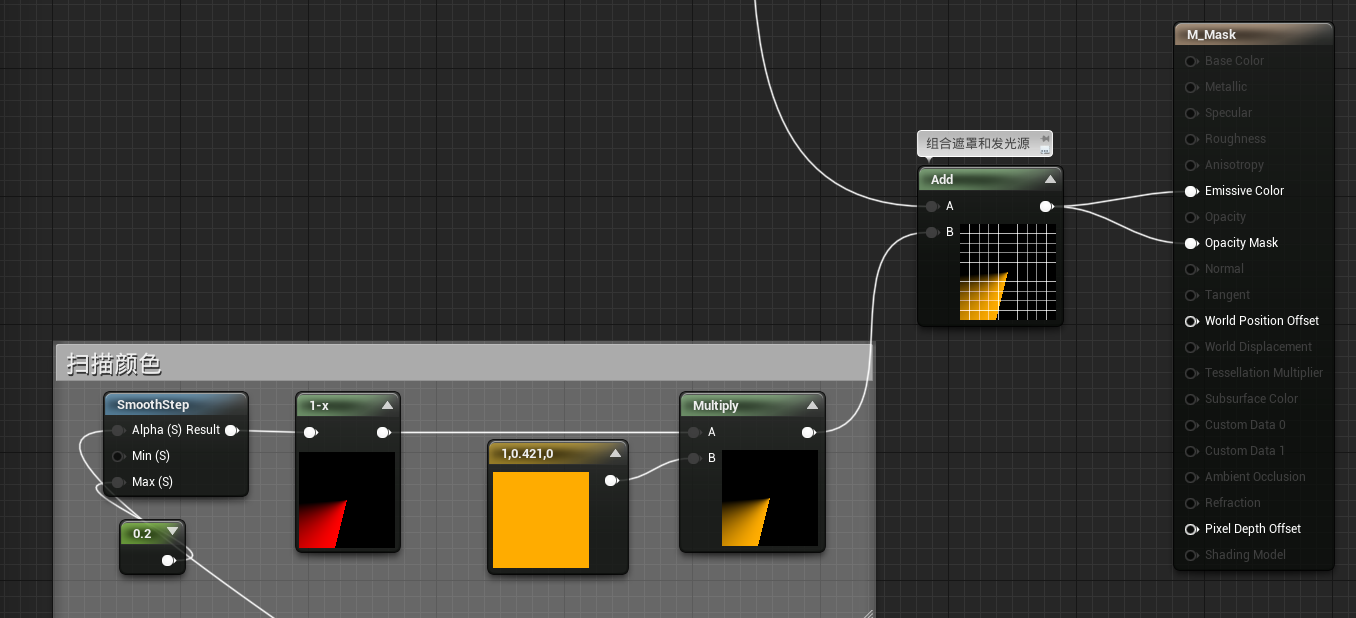Click the Emissive Color pin on M_Mask
Viewport: 1356px width, 618px height.
pos(1191,191)
